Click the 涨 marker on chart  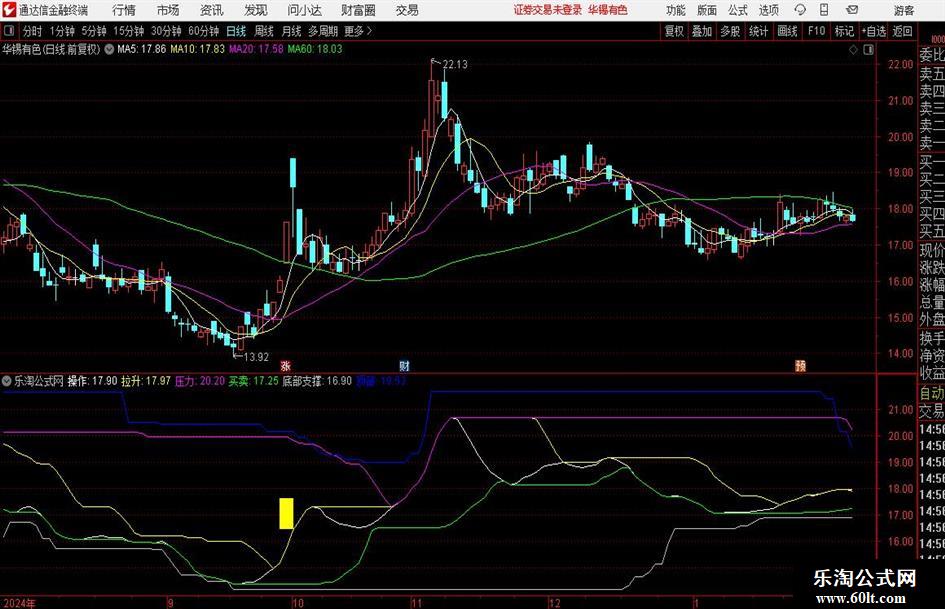click(286, 365)
